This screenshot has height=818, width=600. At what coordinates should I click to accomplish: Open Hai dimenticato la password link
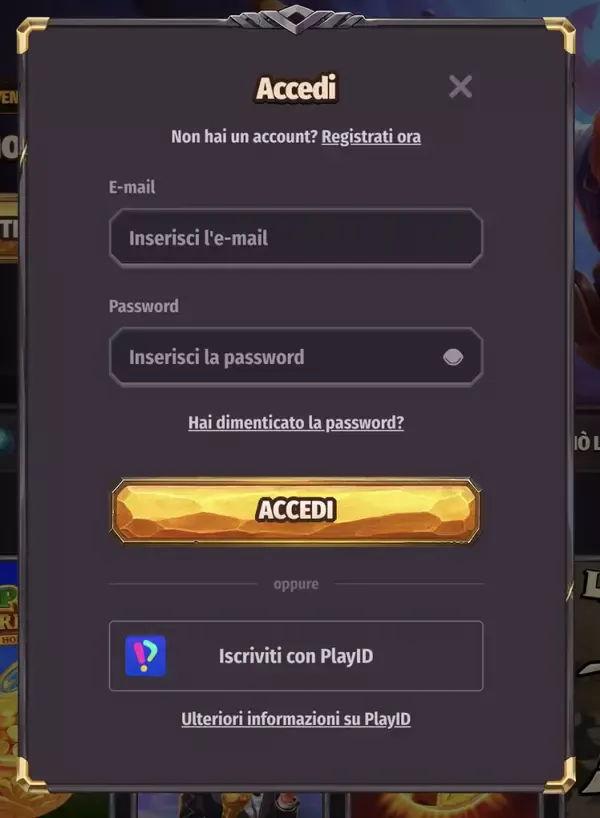click(296, 422)
